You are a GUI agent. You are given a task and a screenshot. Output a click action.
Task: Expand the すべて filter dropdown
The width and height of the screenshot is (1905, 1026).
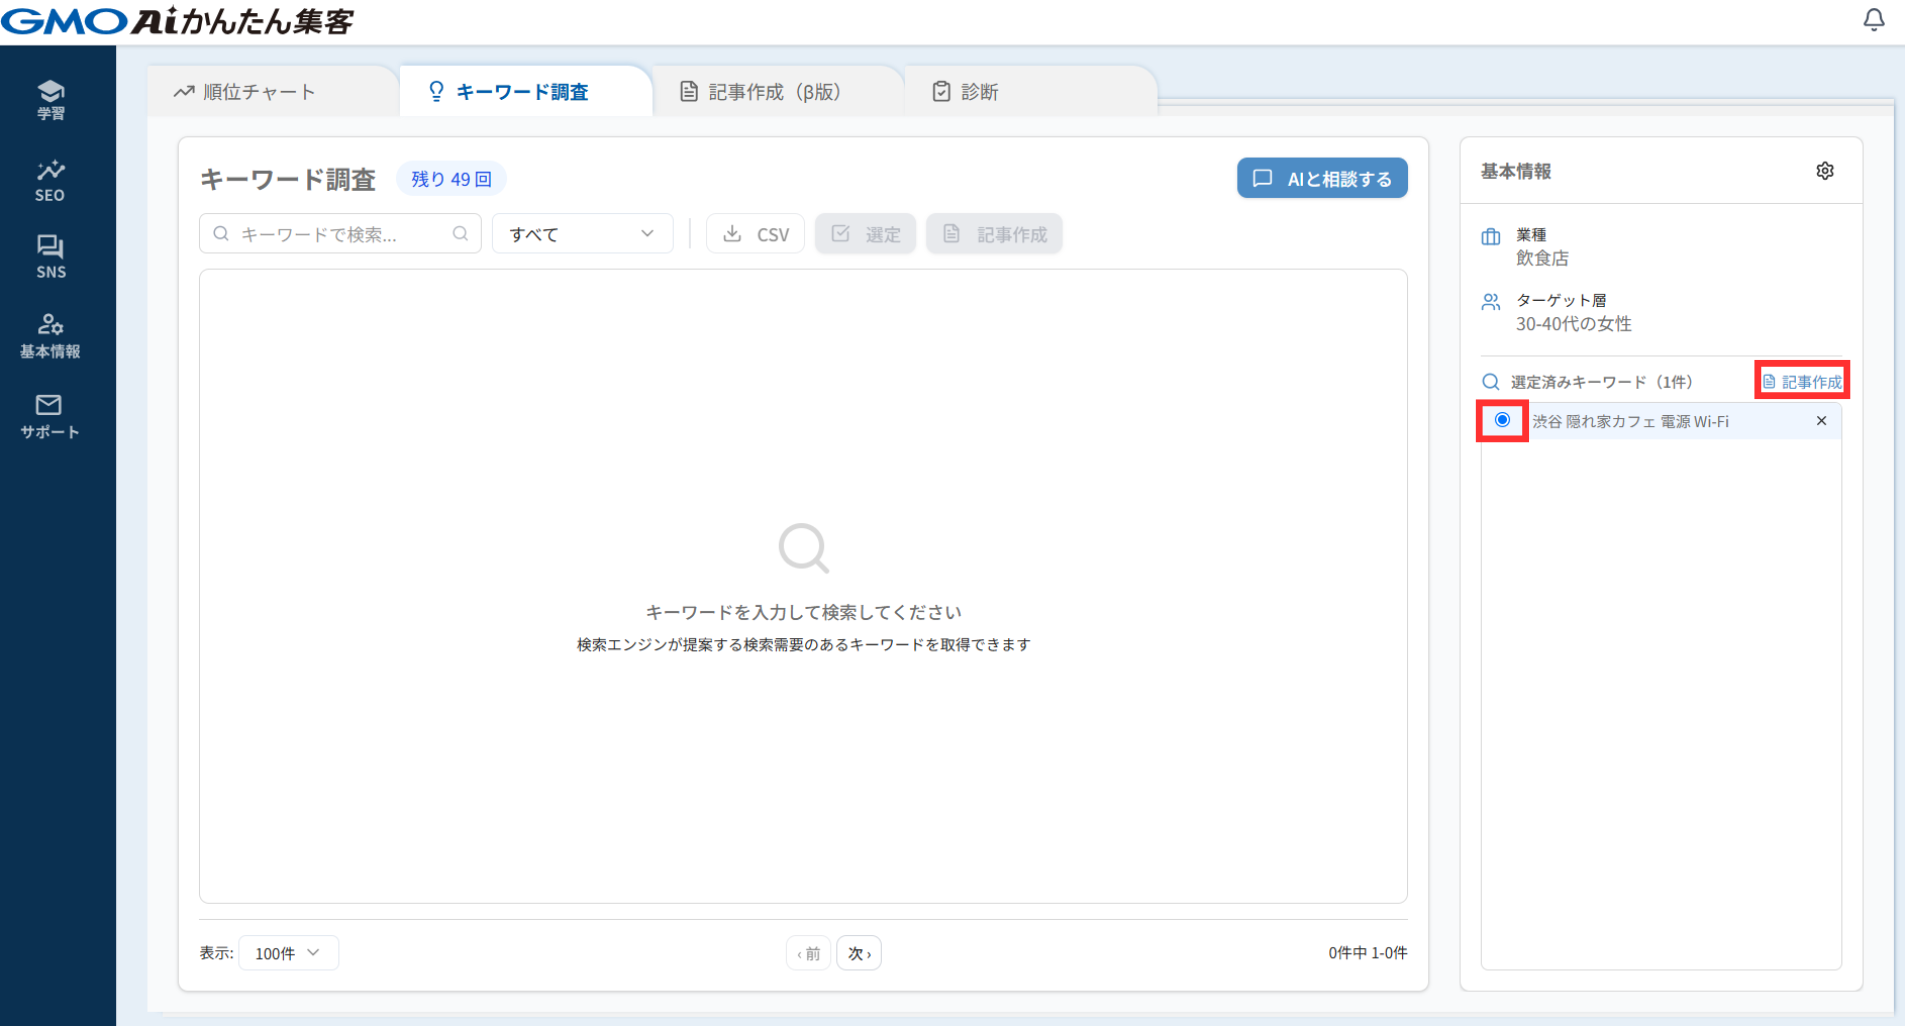coord(582,234)
